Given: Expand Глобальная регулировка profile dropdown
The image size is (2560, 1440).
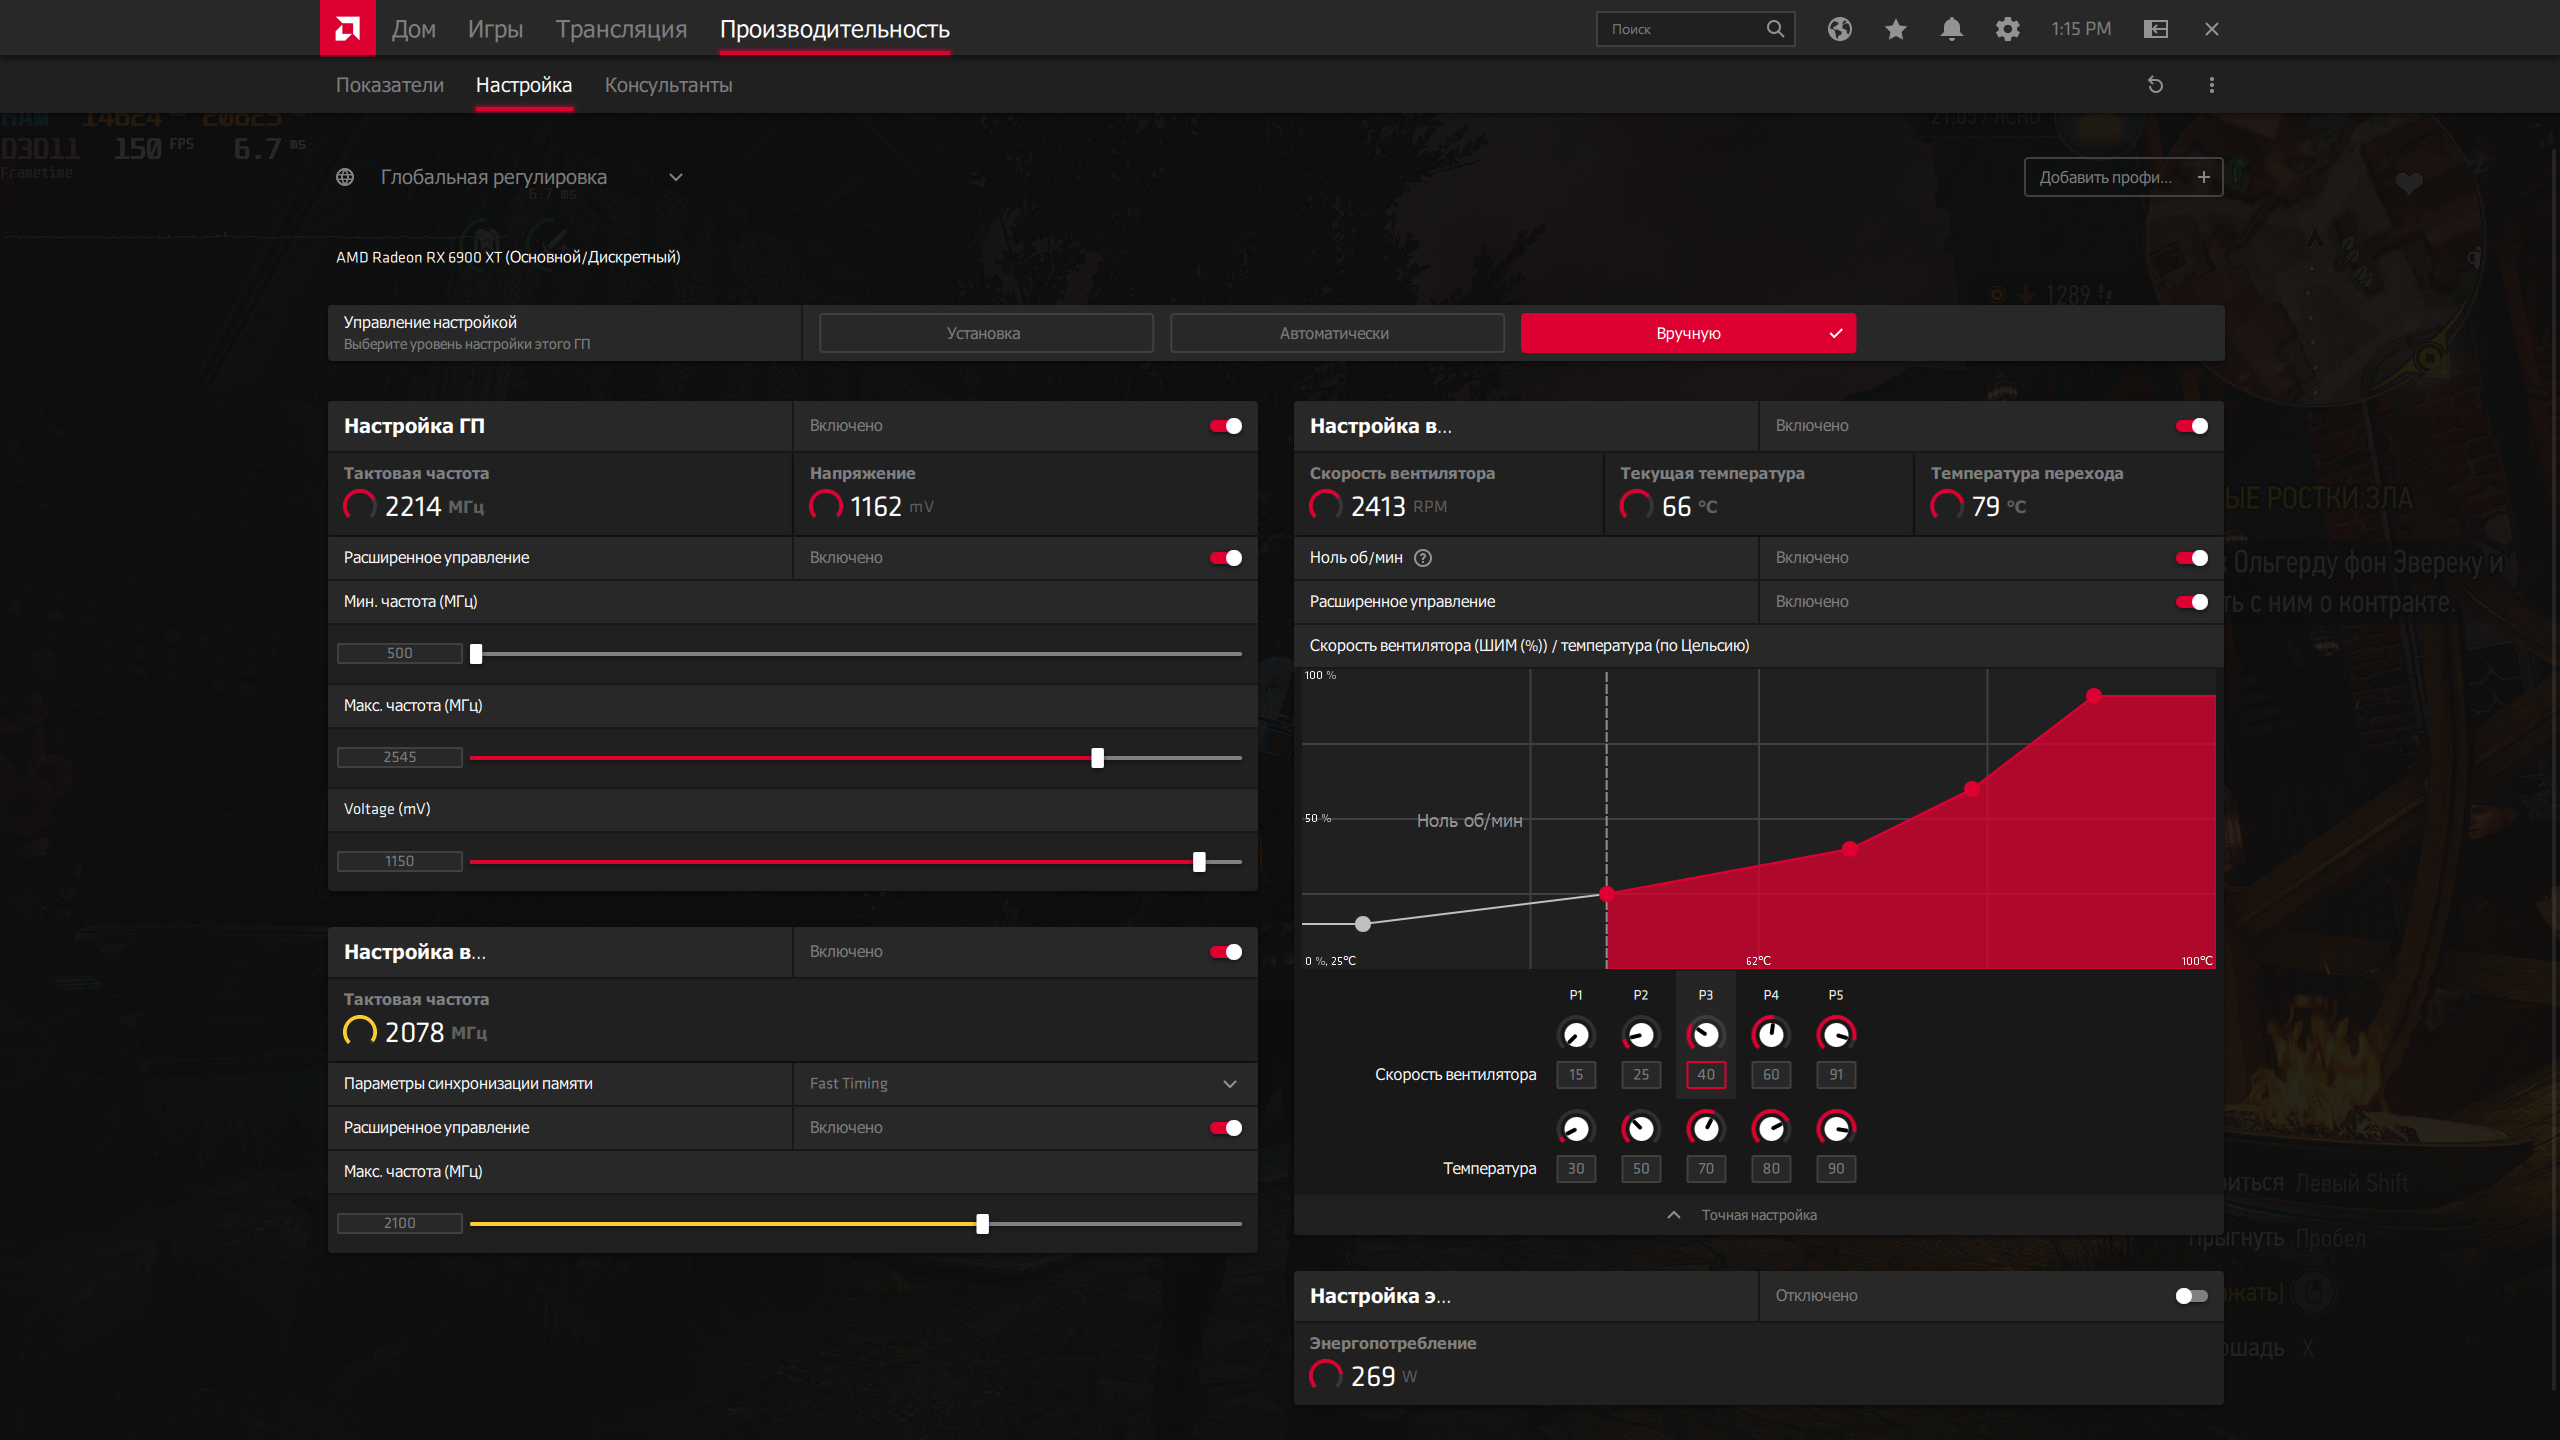Looking at the screenshot, I should click(676, 177).
